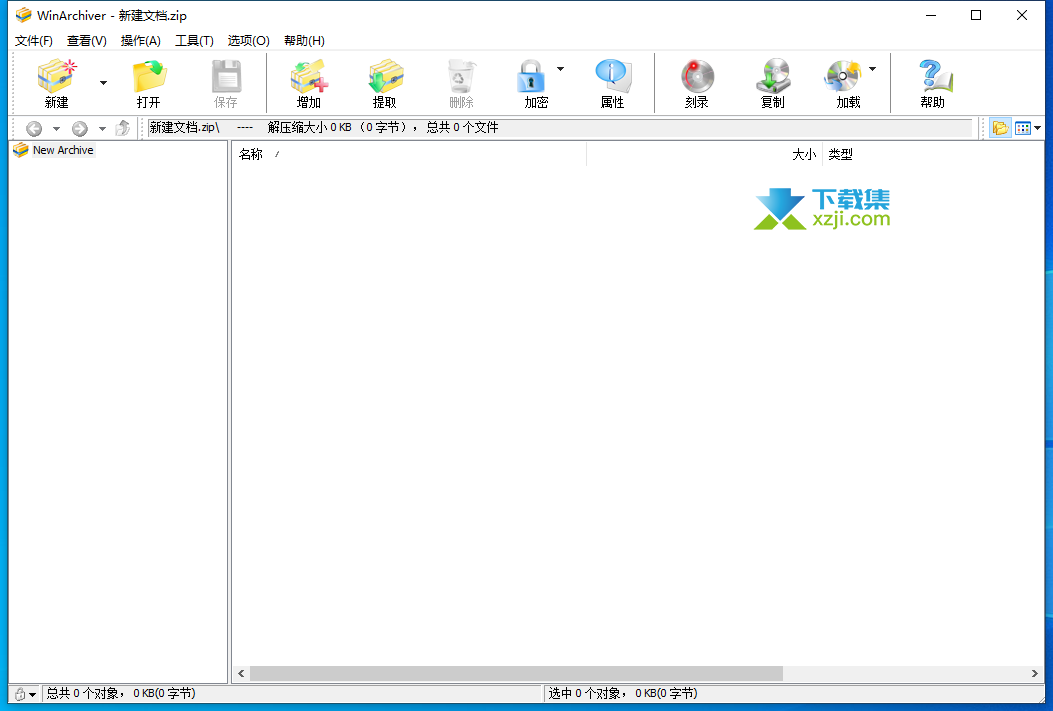Open the Forward history dropdown arrow
The image size is (1053, 711).
click(102, 128)
